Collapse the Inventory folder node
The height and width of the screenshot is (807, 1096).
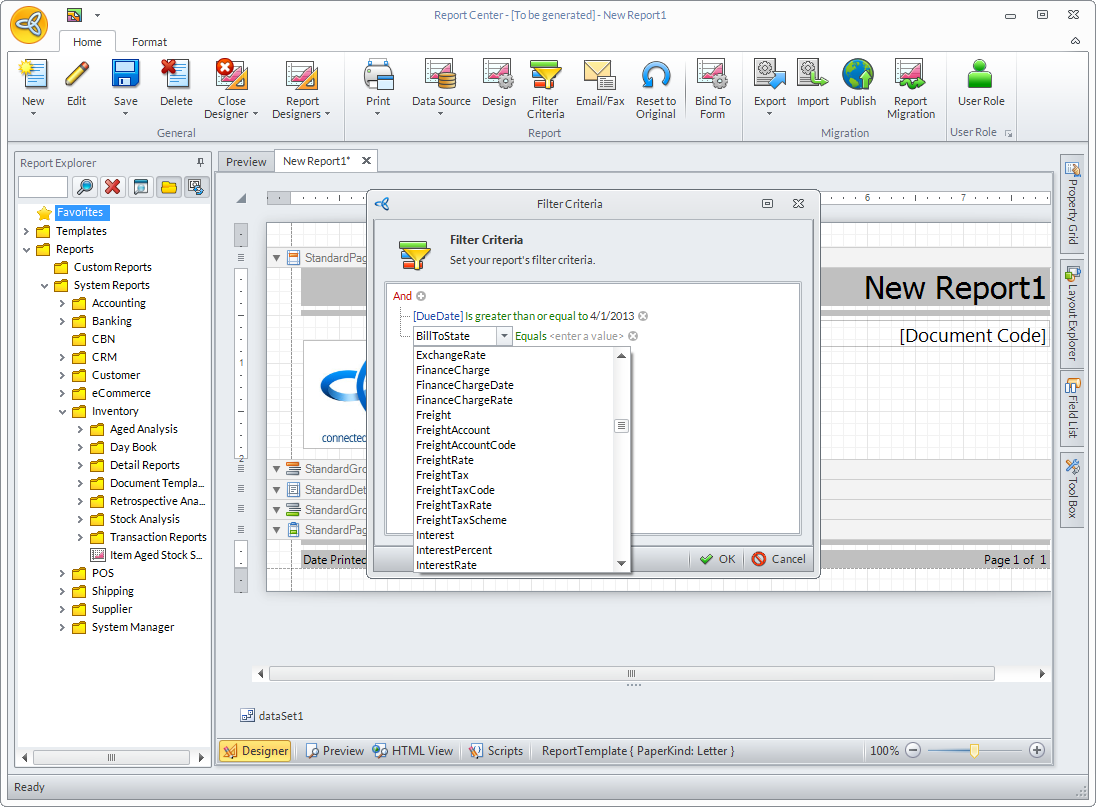click(63, 411)
